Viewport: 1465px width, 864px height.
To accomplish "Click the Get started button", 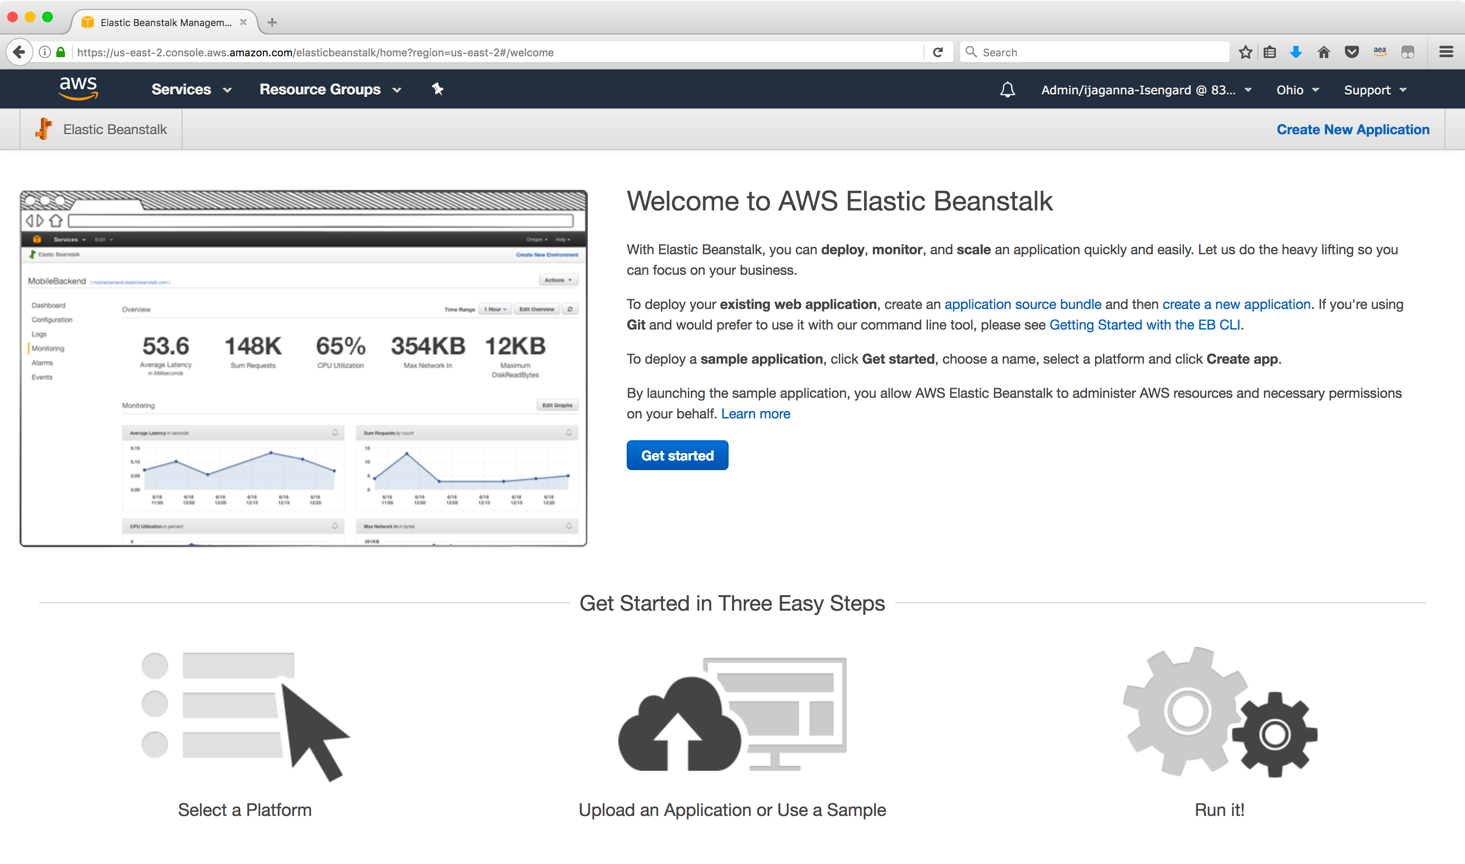I will 677,455.
